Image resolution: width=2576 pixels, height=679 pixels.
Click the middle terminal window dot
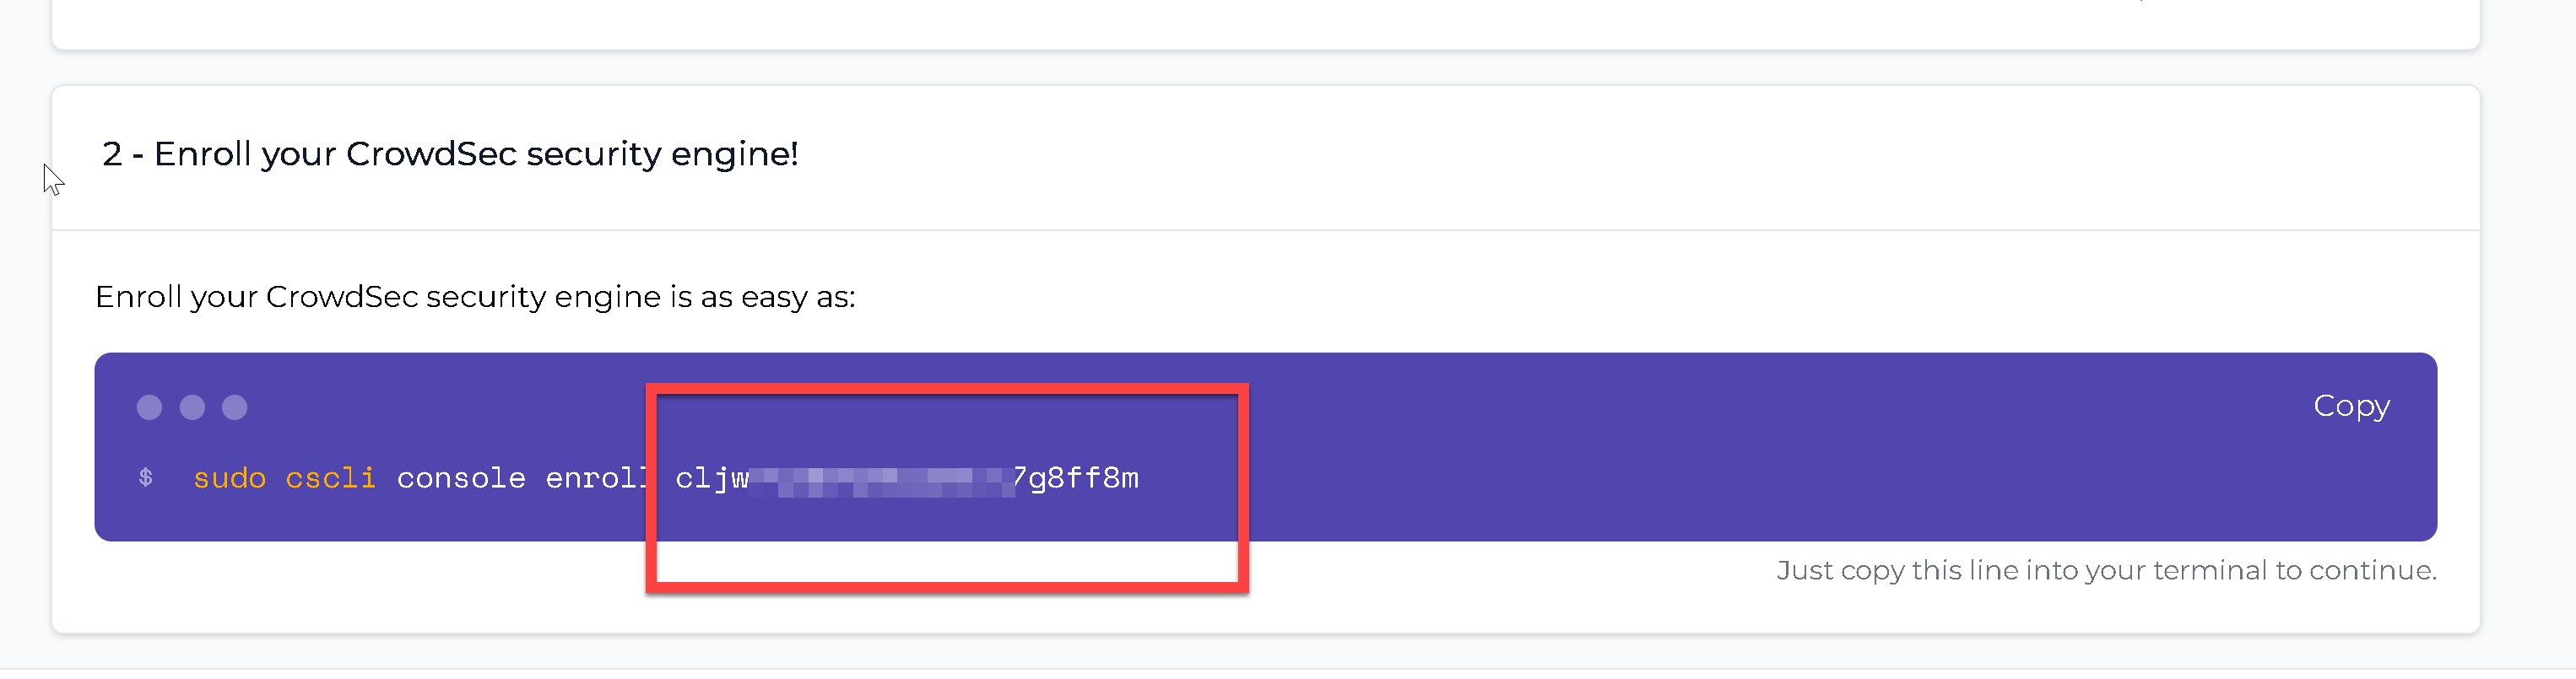(x=192, y=408)
